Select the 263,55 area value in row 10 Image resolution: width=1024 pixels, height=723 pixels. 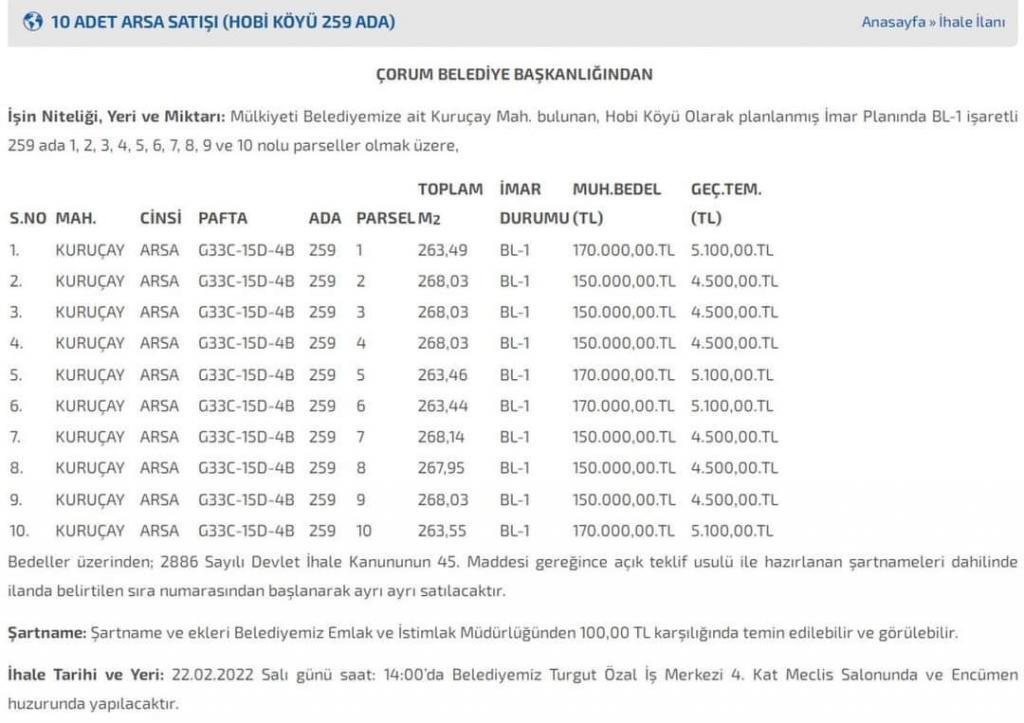tap(443, 531)
